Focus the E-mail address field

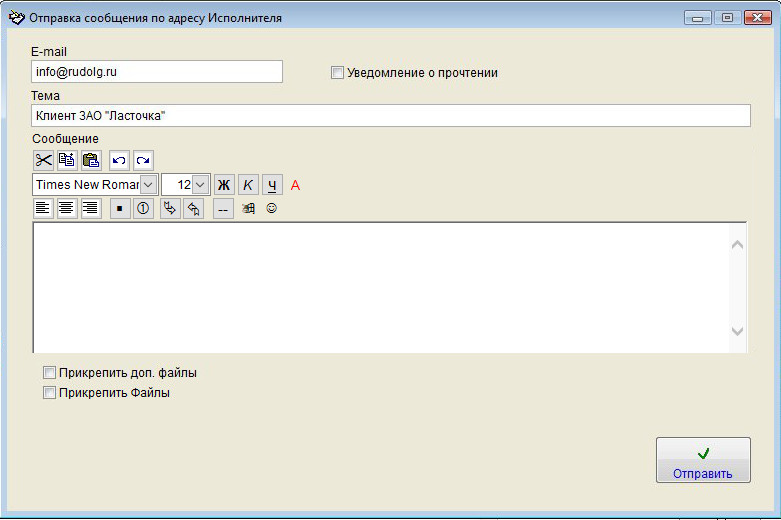pos(157,72)
